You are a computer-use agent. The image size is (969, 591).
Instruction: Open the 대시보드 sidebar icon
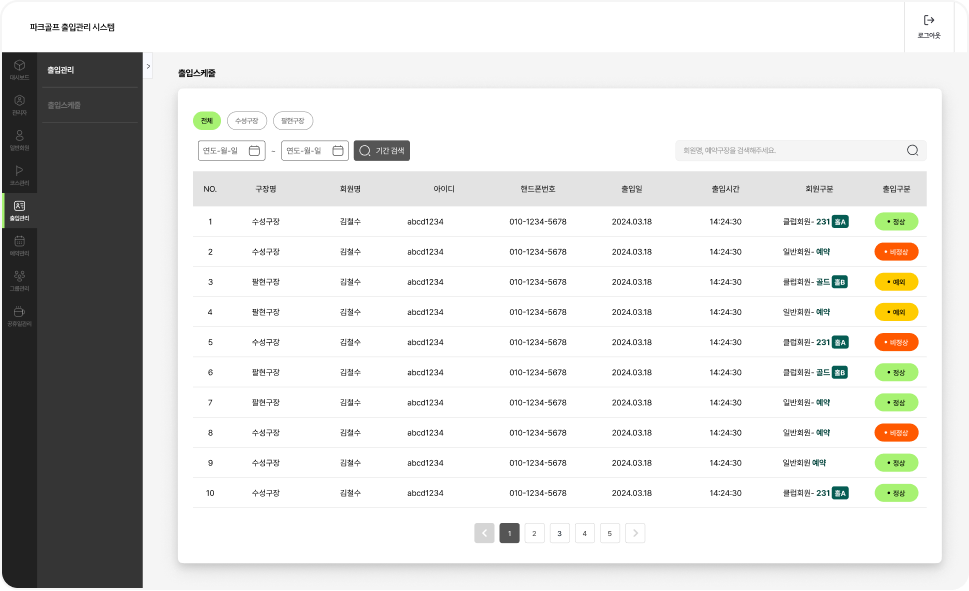click(19, 68)
